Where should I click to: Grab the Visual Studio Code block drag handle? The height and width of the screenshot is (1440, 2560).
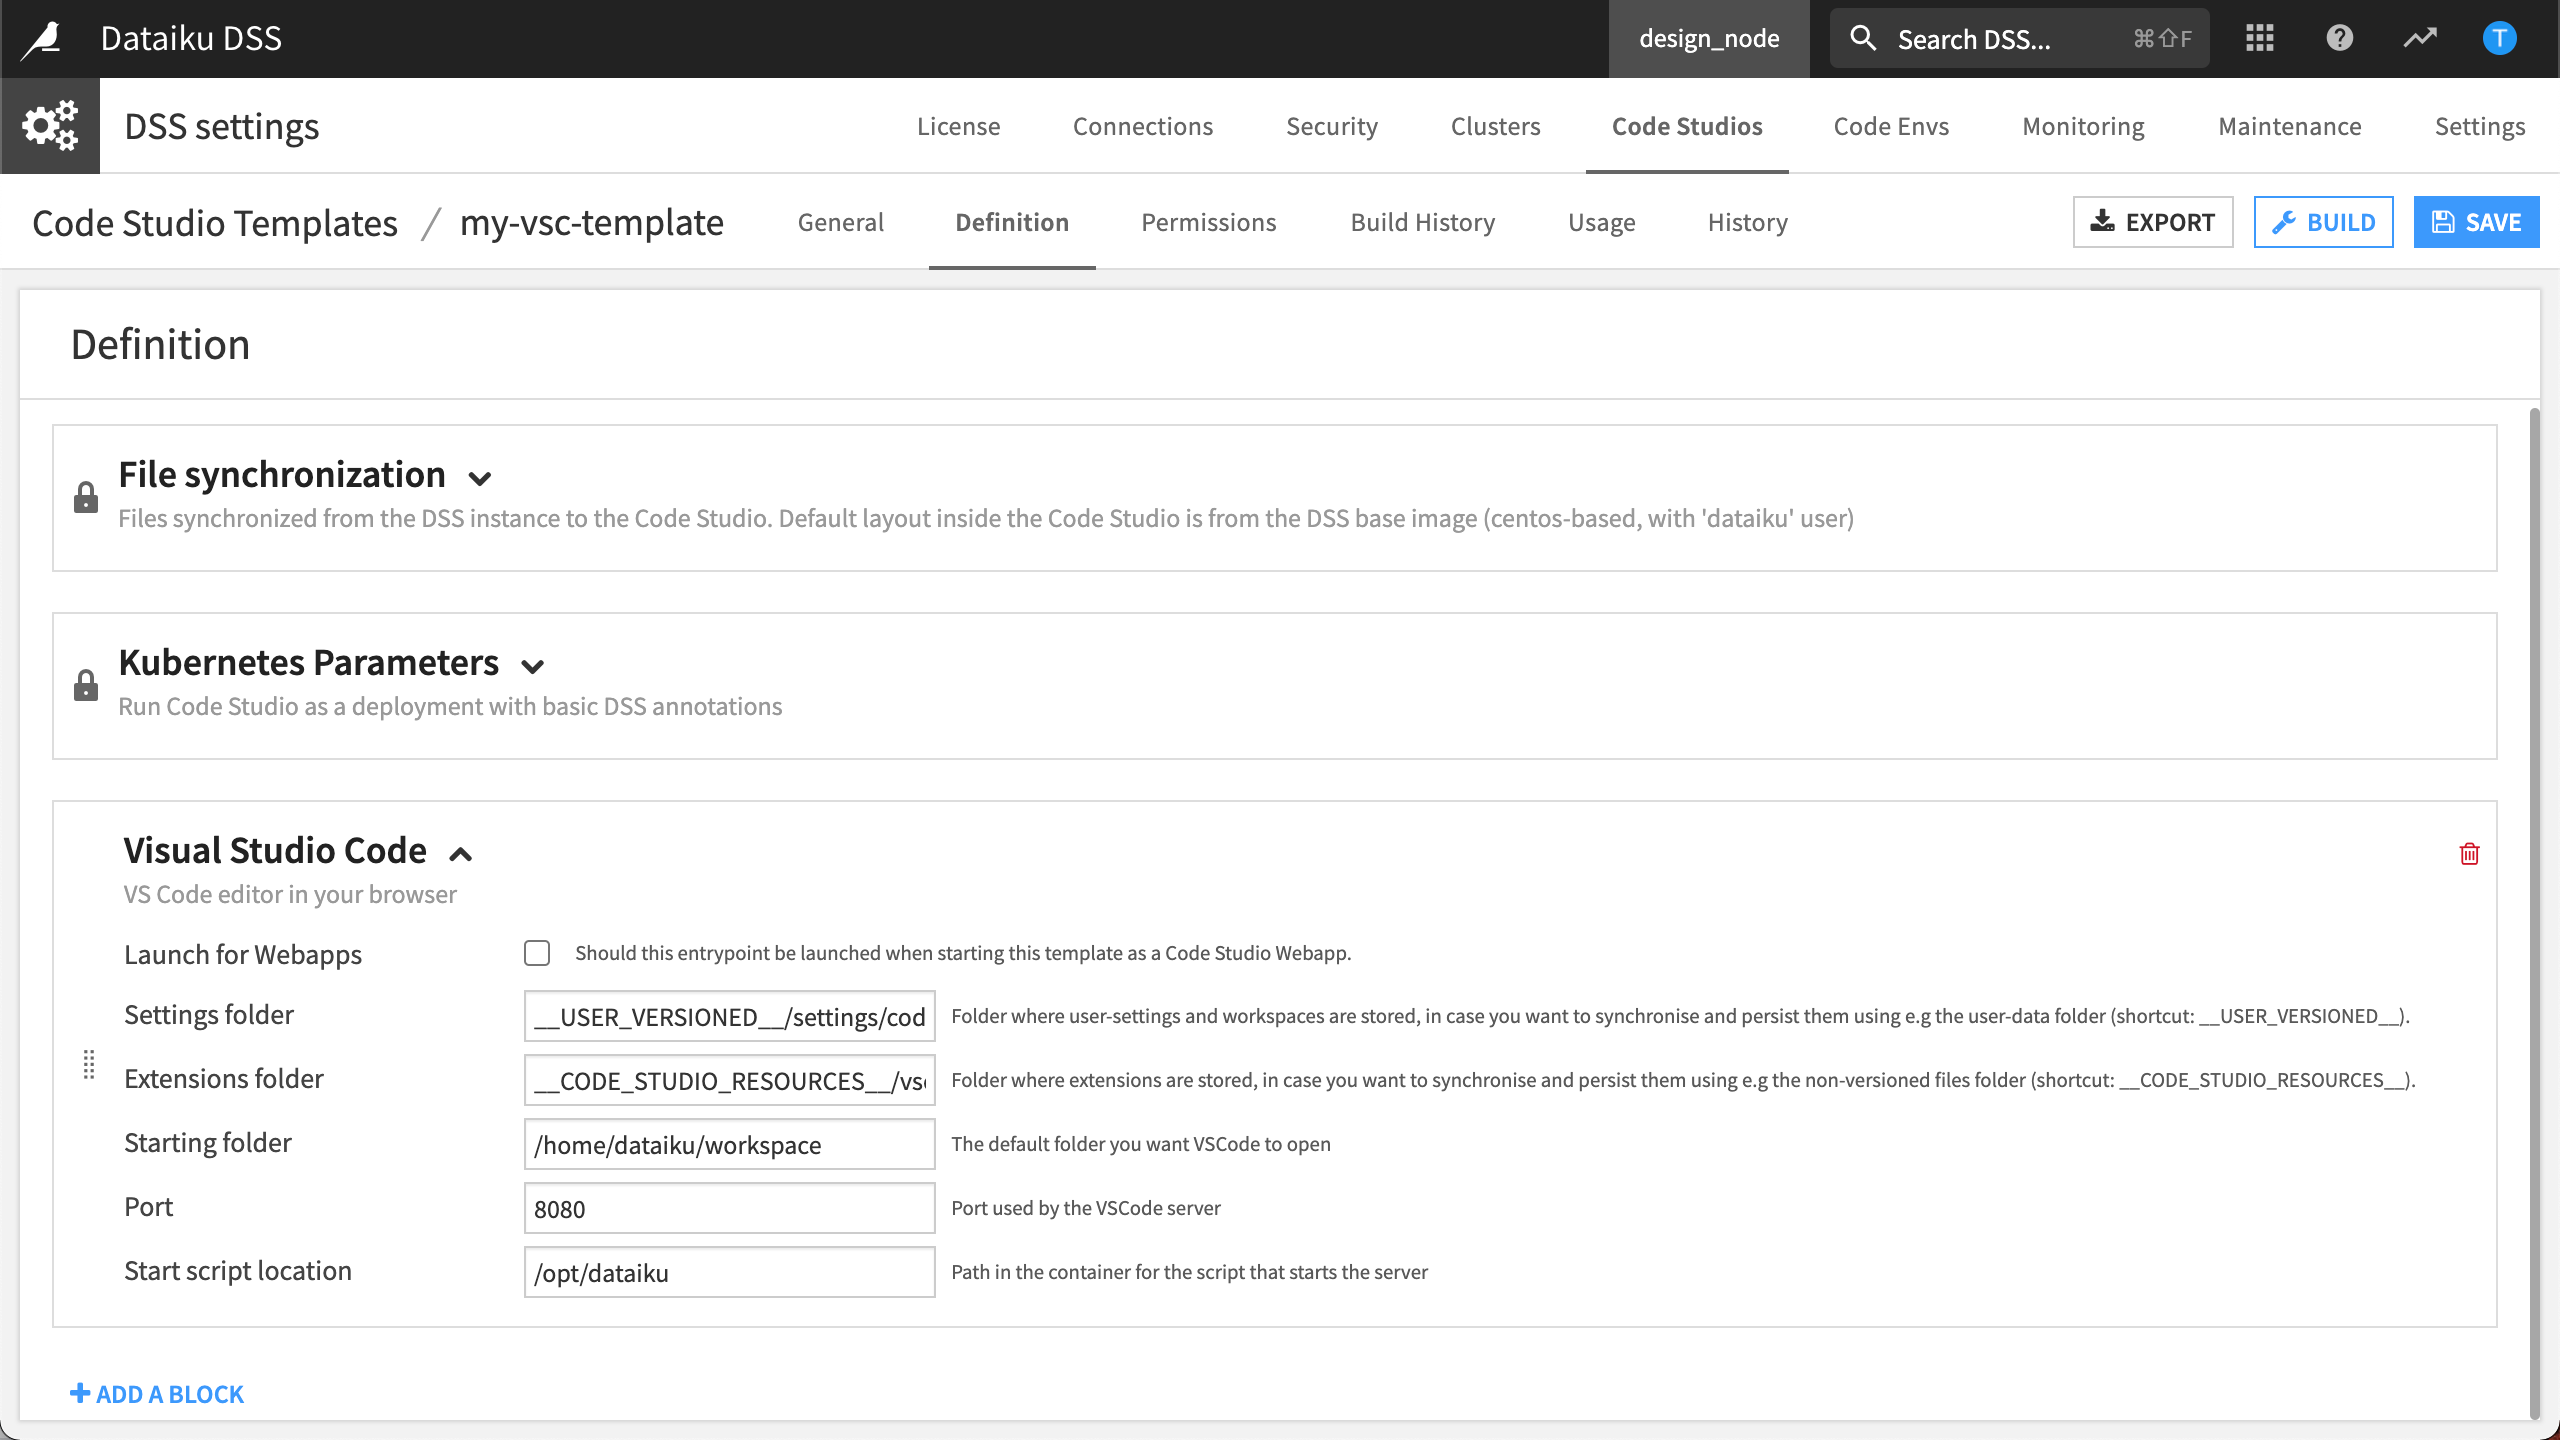click(x=89, y=1065)
